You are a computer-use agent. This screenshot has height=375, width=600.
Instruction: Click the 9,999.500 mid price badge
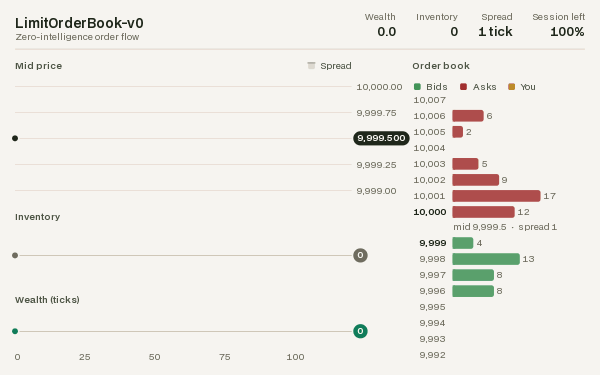(381, 138)
